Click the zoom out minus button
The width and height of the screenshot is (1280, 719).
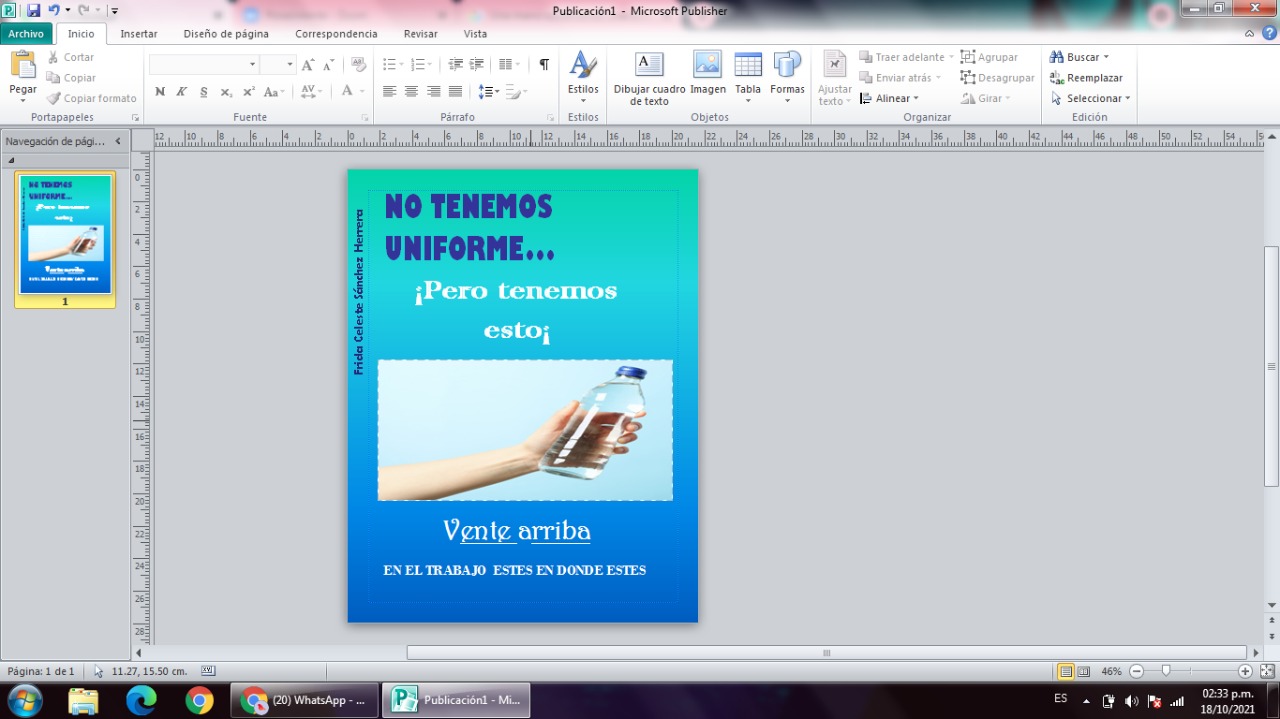tap(1136, 671)
